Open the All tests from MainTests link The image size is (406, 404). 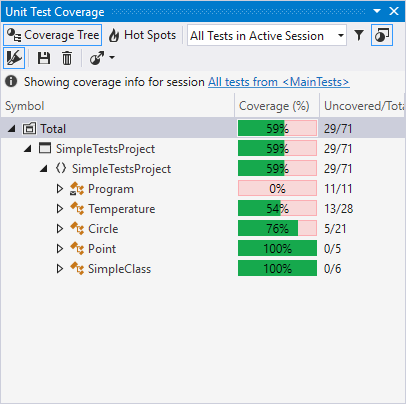click(x=279, y=82)
